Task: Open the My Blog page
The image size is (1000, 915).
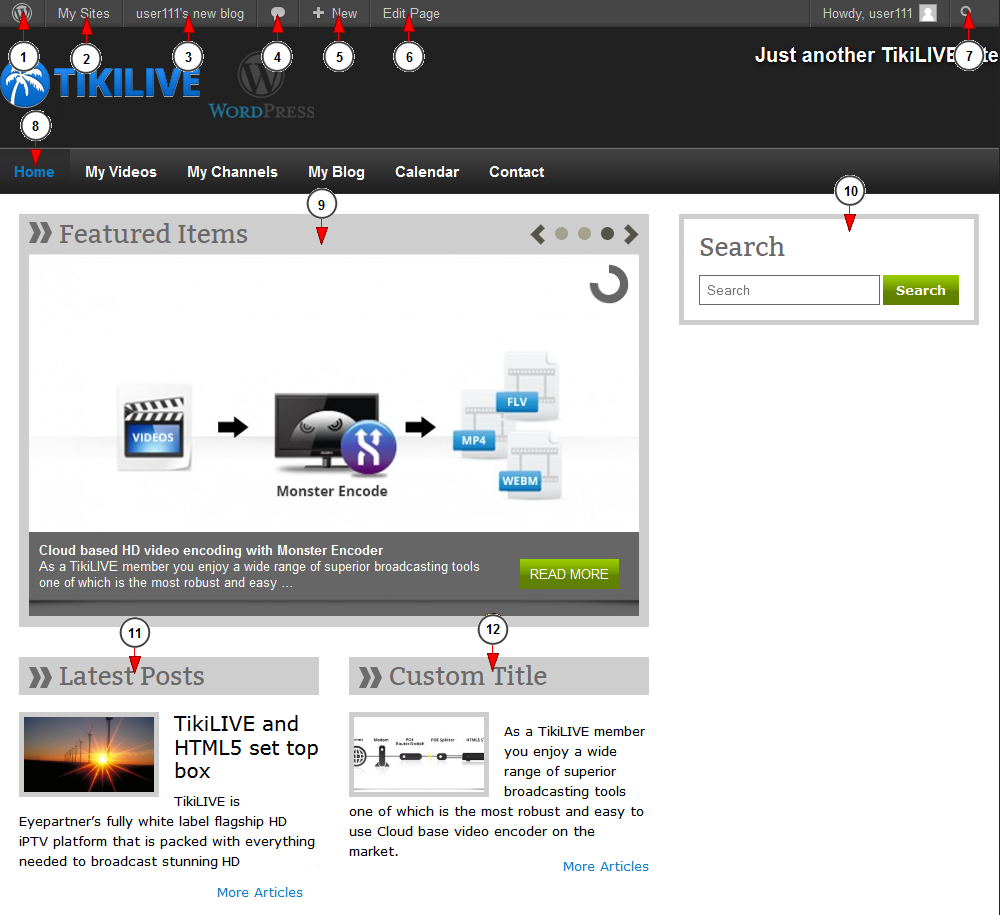Action: (336, 172)
